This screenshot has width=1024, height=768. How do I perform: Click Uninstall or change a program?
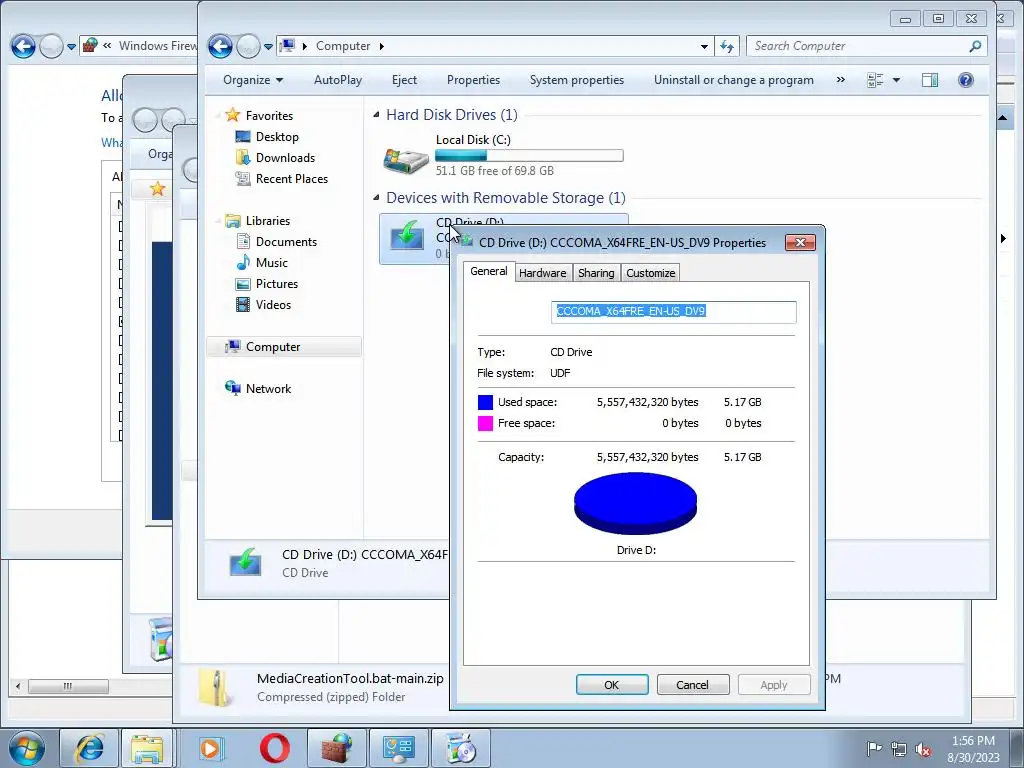pyautogui.click(x=733, y=80)
